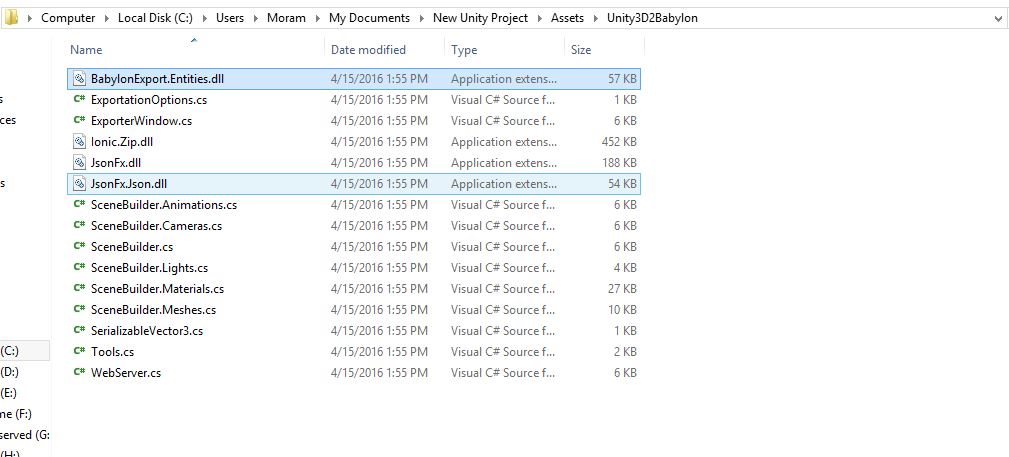Click the SceneBuilder.Cameras.cs file icon
This screenshot has width=1009, height=457.
pyautogui.click(x=79, y=226)
